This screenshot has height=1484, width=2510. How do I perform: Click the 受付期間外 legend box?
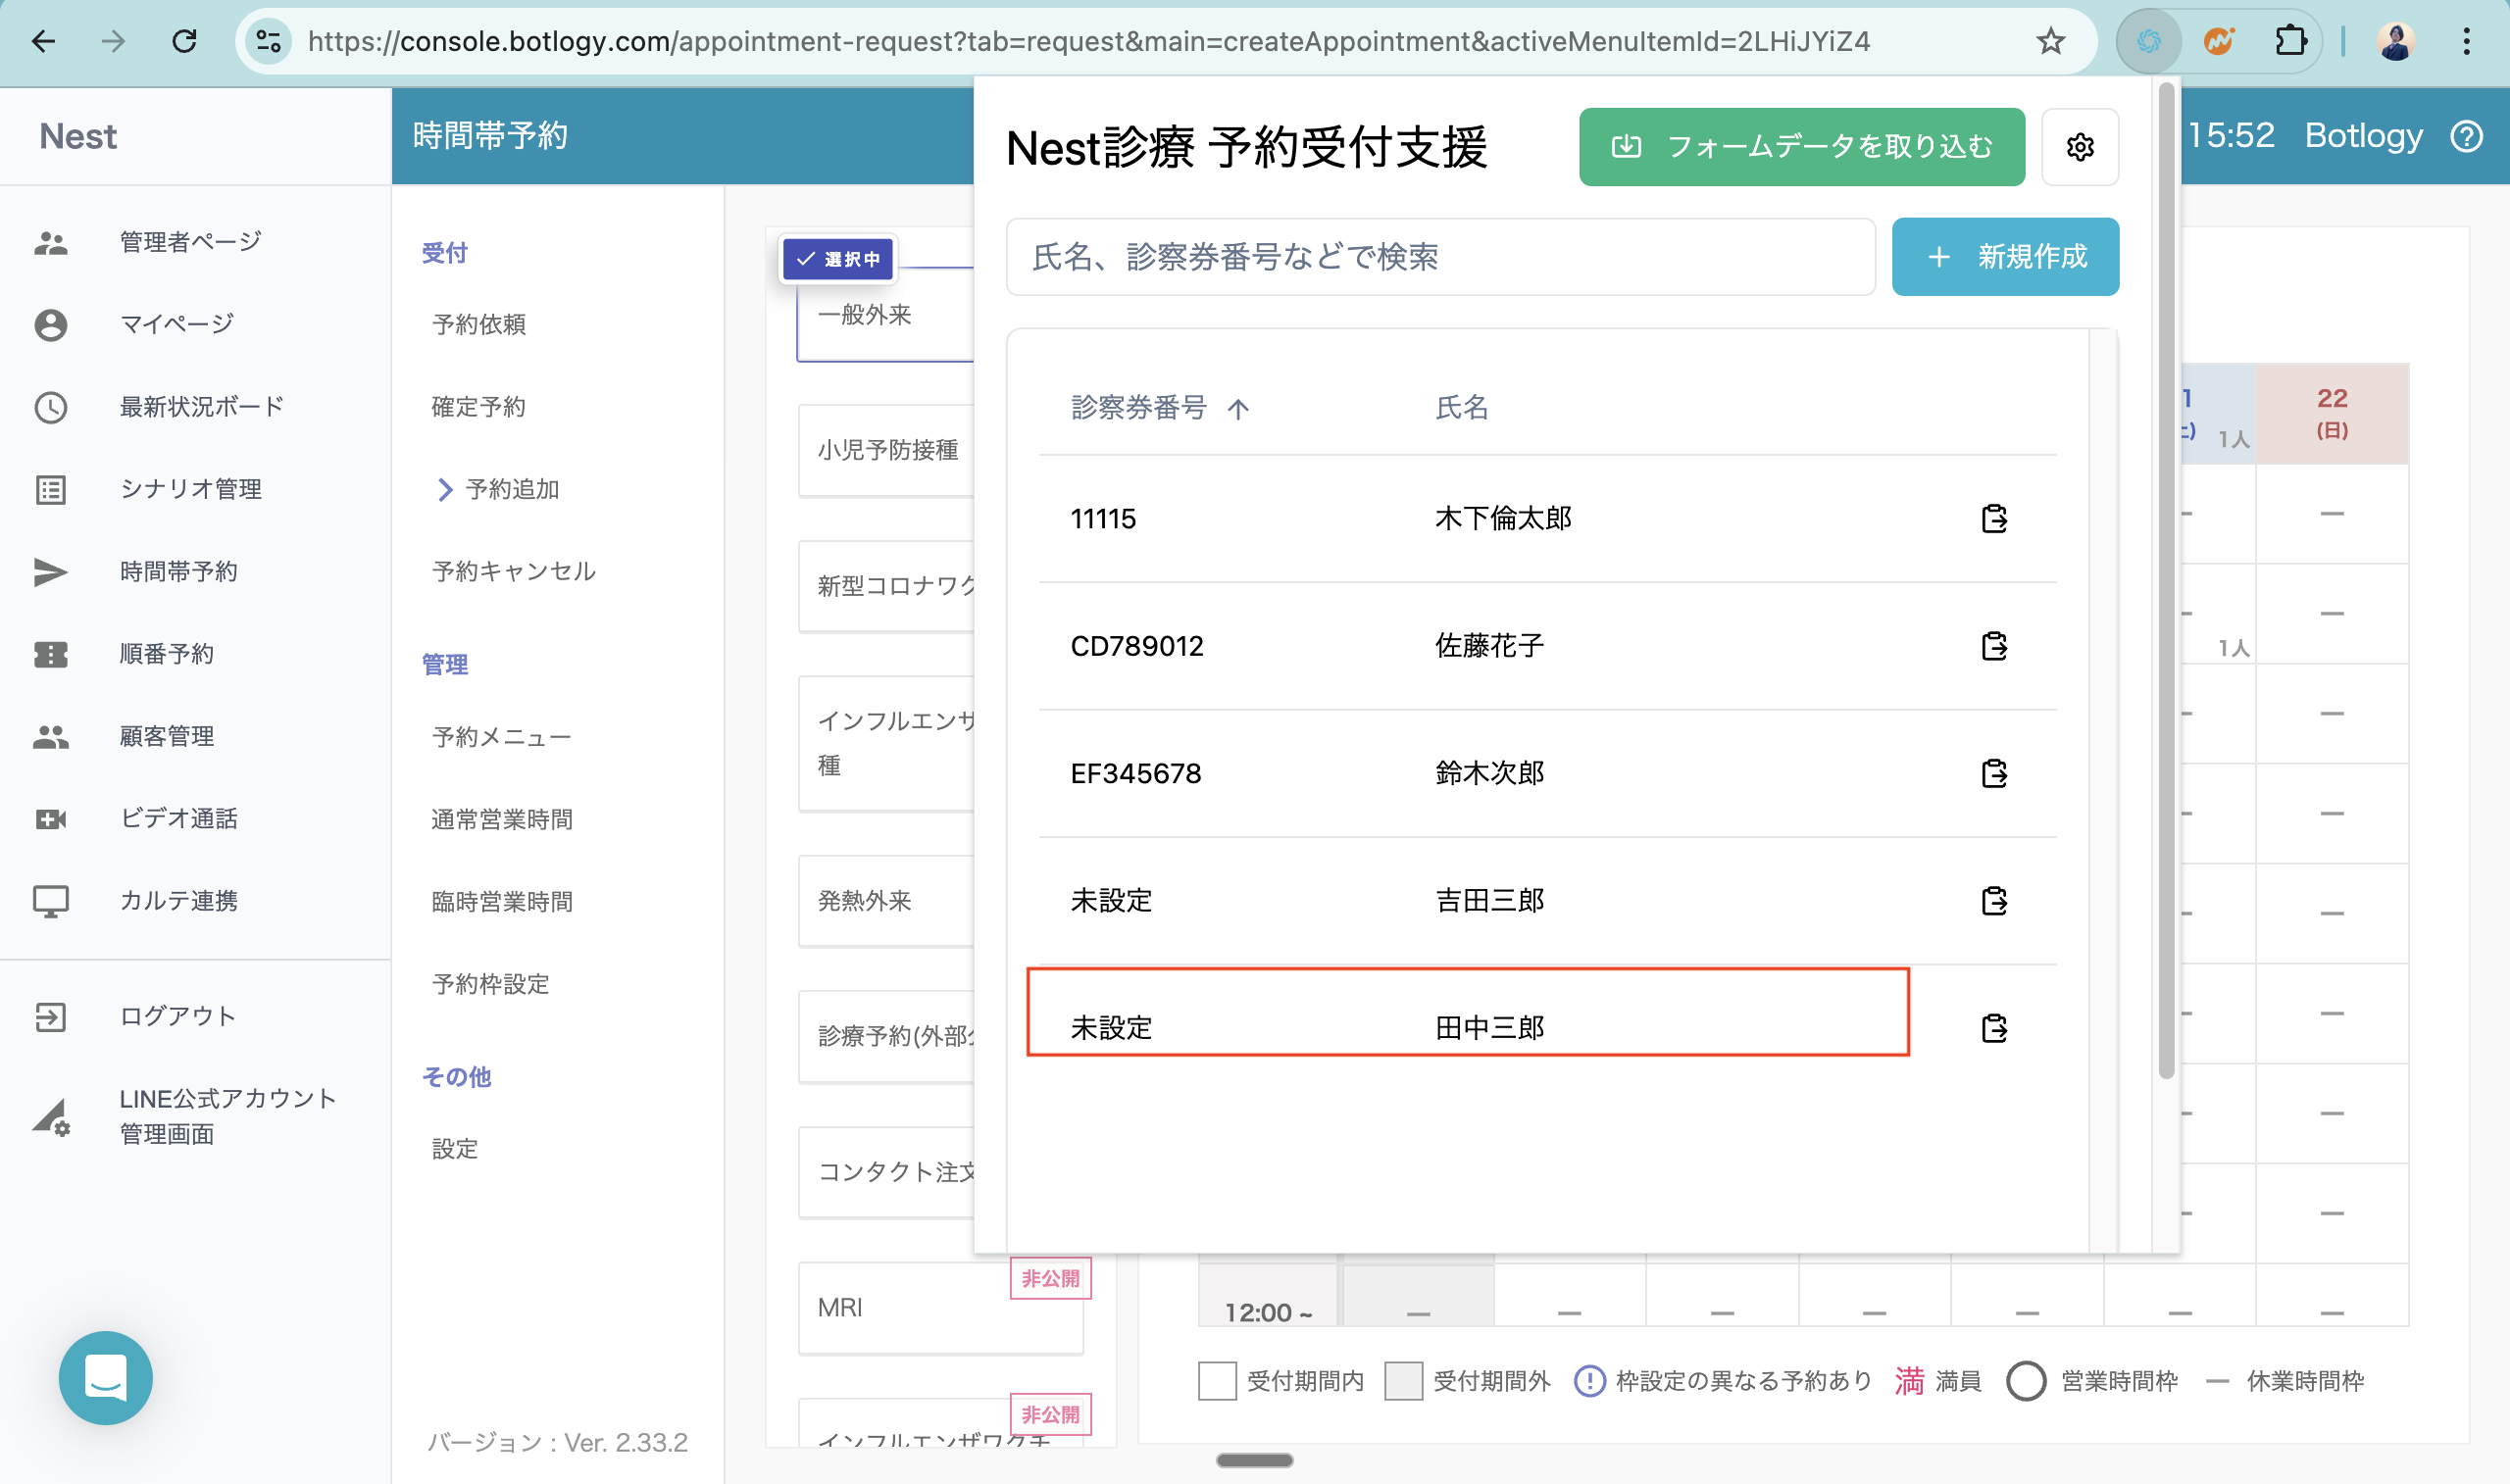[1402, 1381]
